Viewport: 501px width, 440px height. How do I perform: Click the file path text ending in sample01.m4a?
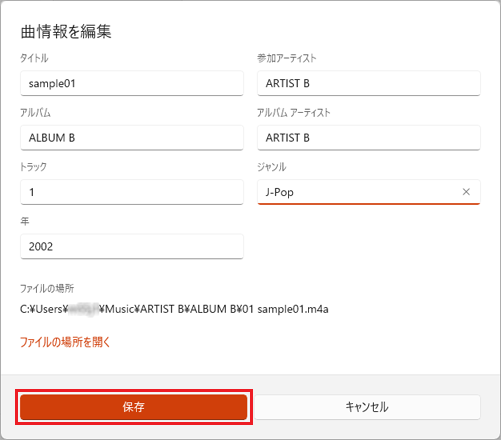tap(174, 309)
